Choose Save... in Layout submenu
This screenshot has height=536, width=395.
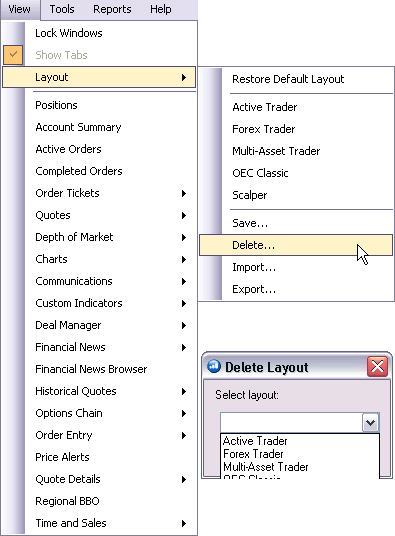pyautogui.click(x=296, y=223)
